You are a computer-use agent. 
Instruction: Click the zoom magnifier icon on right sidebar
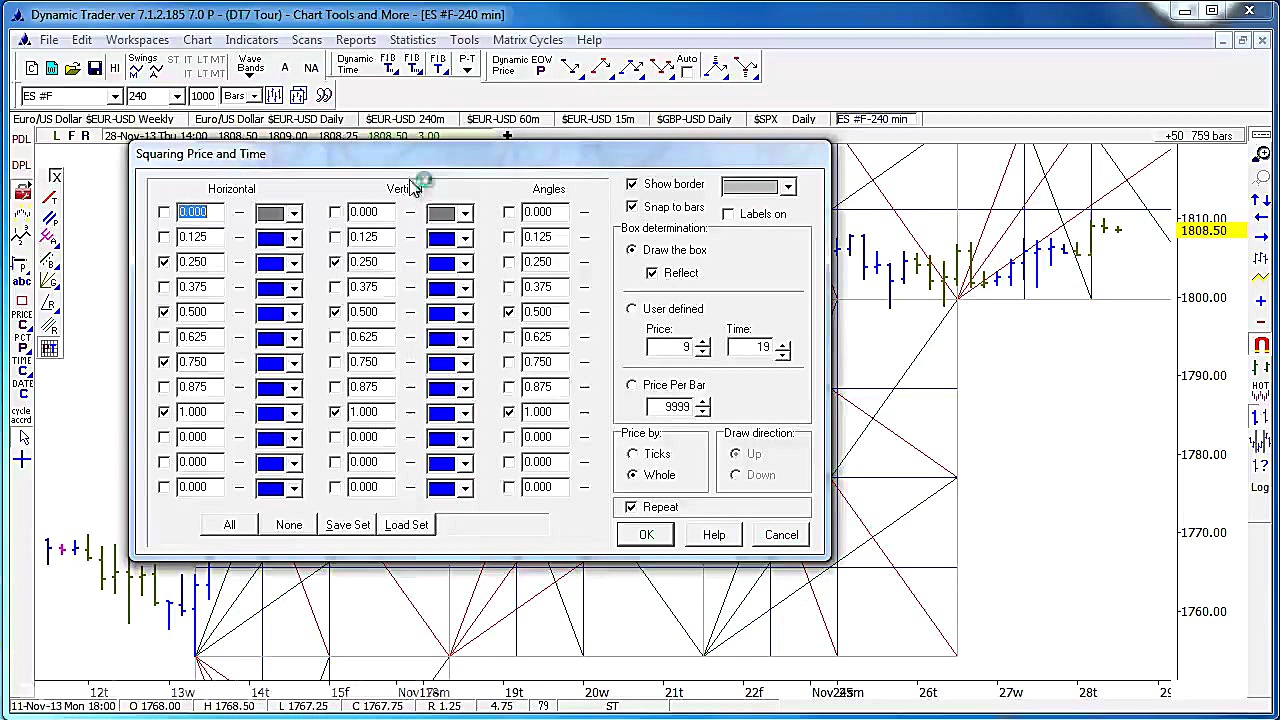1261,154
